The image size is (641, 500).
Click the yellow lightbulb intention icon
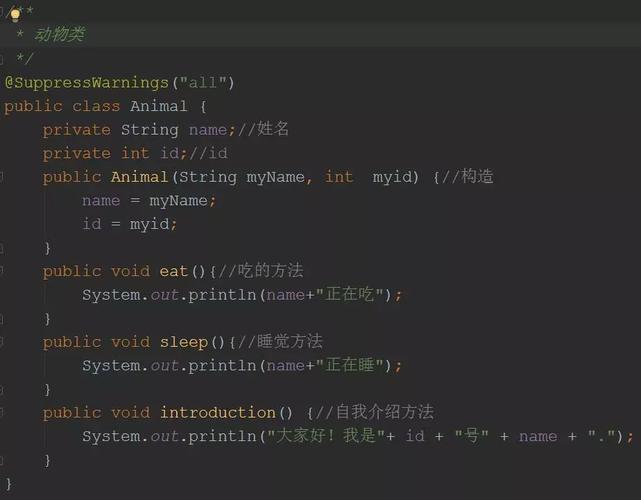click(15, 15)
